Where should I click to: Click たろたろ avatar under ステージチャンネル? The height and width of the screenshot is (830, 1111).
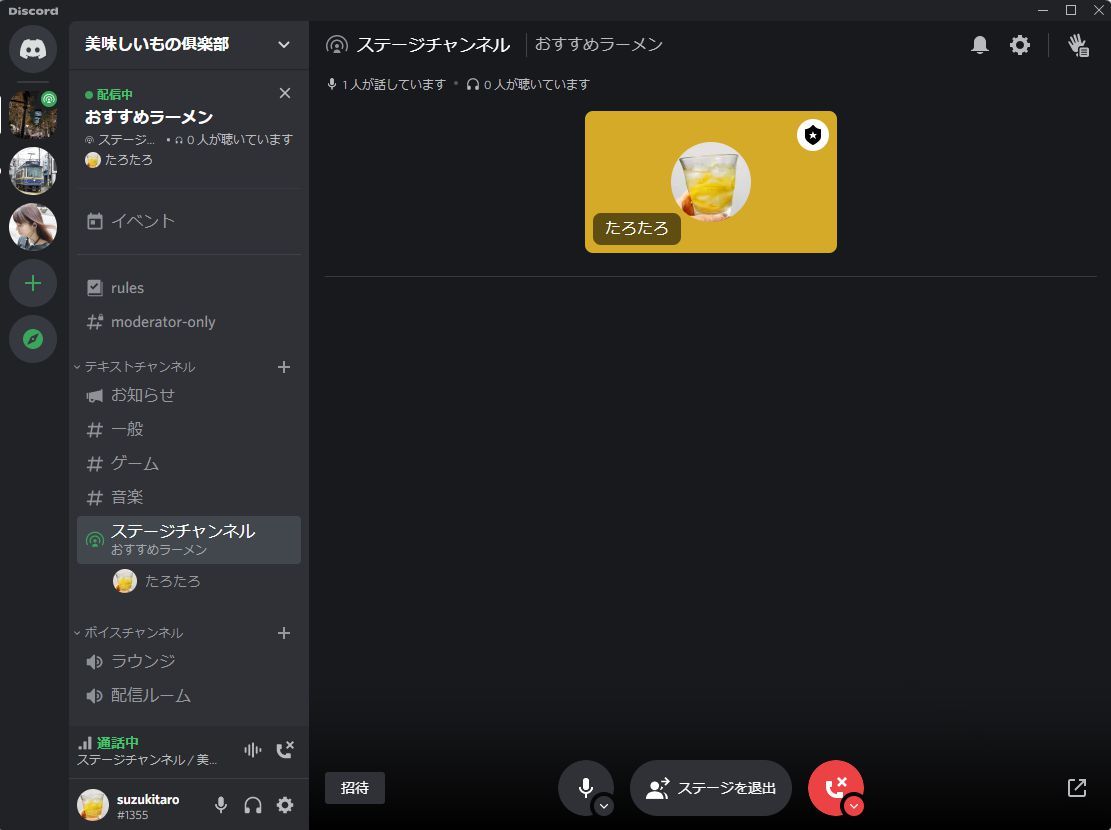125,581
